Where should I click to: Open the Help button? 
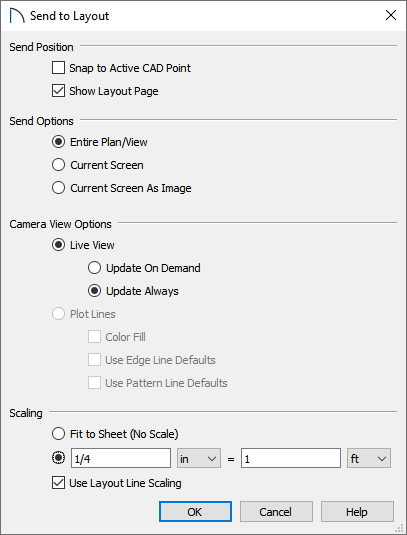357,511
